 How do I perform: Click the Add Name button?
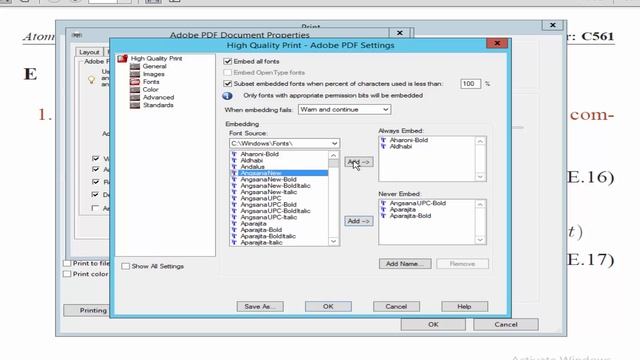(x=405, y=264)
